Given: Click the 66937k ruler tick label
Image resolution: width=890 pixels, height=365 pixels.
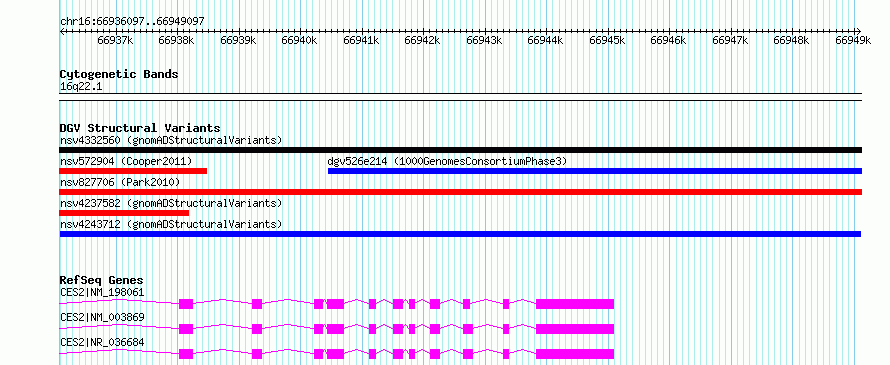Looking at the screenshot, I should [x=115, y=40].
